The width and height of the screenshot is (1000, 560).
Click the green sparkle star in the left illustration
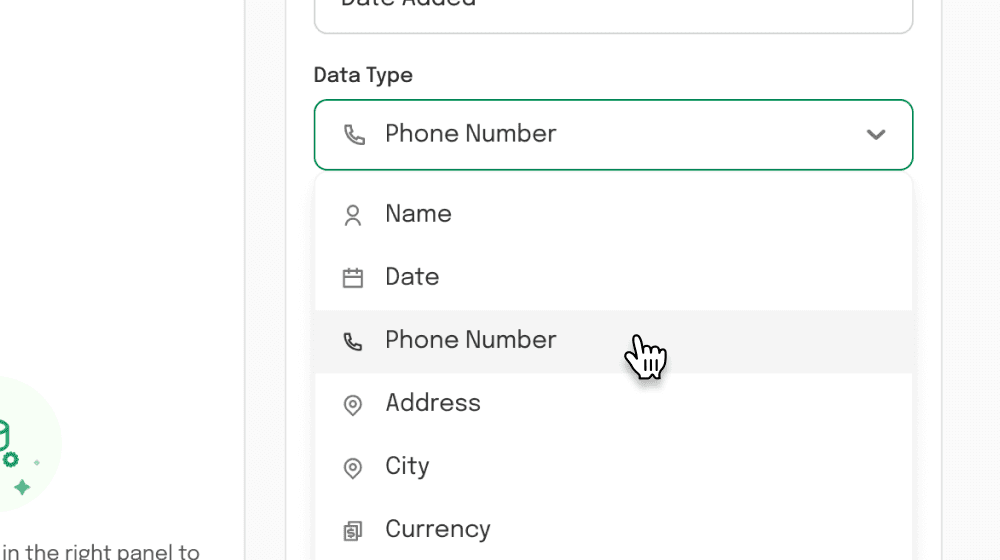(x=22, y=487)
